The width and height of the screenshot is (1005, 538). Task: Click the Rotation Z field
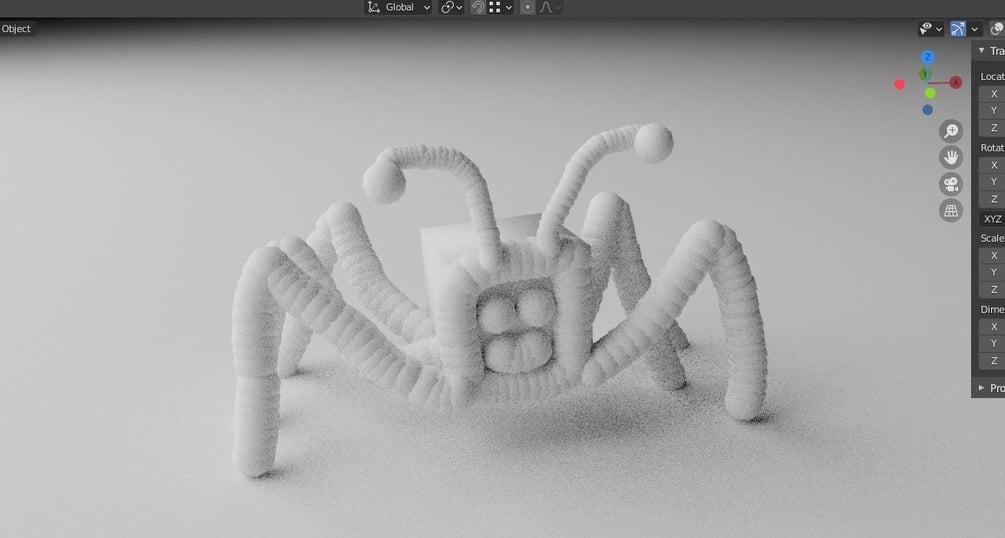[992, 199]
